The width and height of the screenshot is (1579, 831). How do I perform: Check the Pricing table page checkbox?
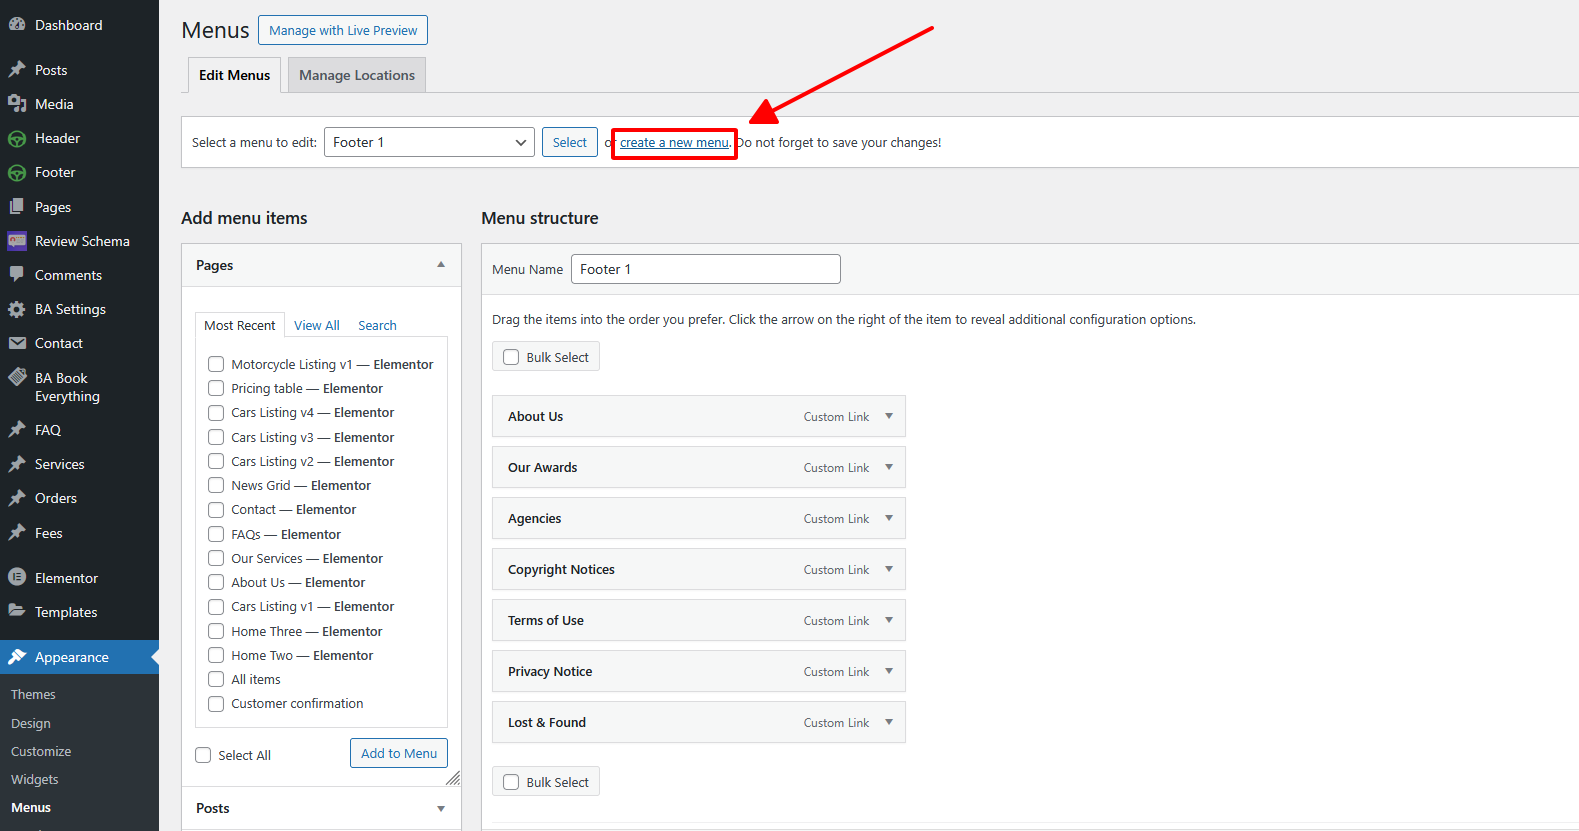(x=216, y=388)
